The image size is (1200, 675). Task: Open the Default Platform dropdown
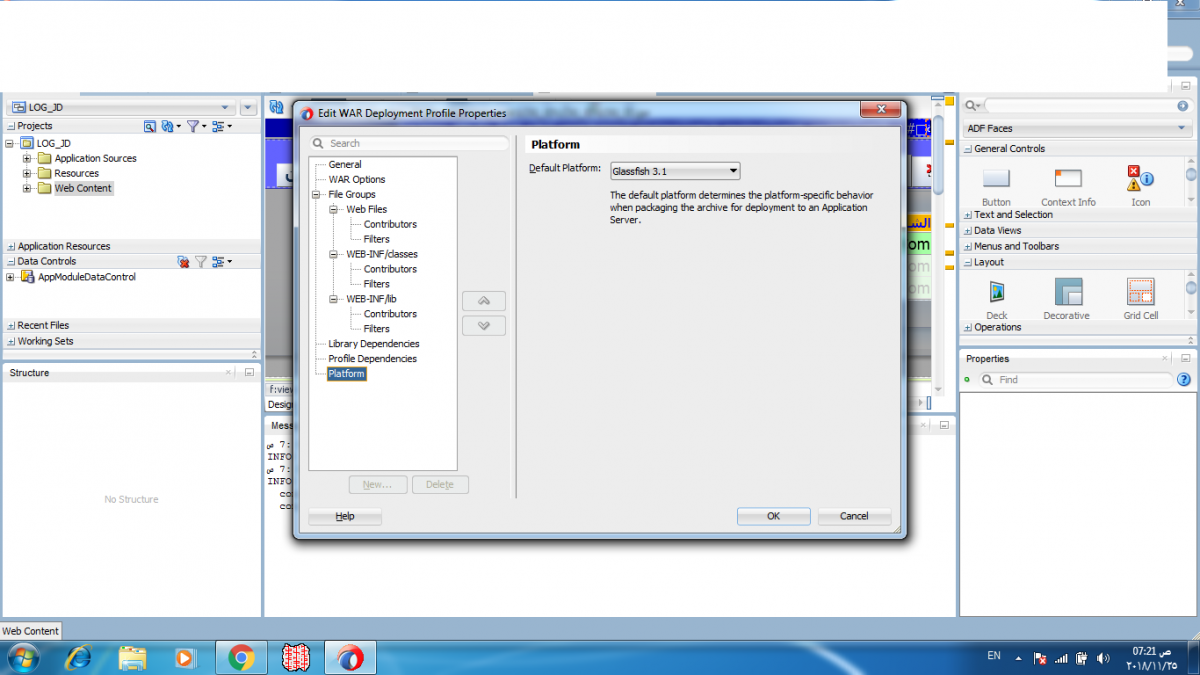click(x=675, y=171)
